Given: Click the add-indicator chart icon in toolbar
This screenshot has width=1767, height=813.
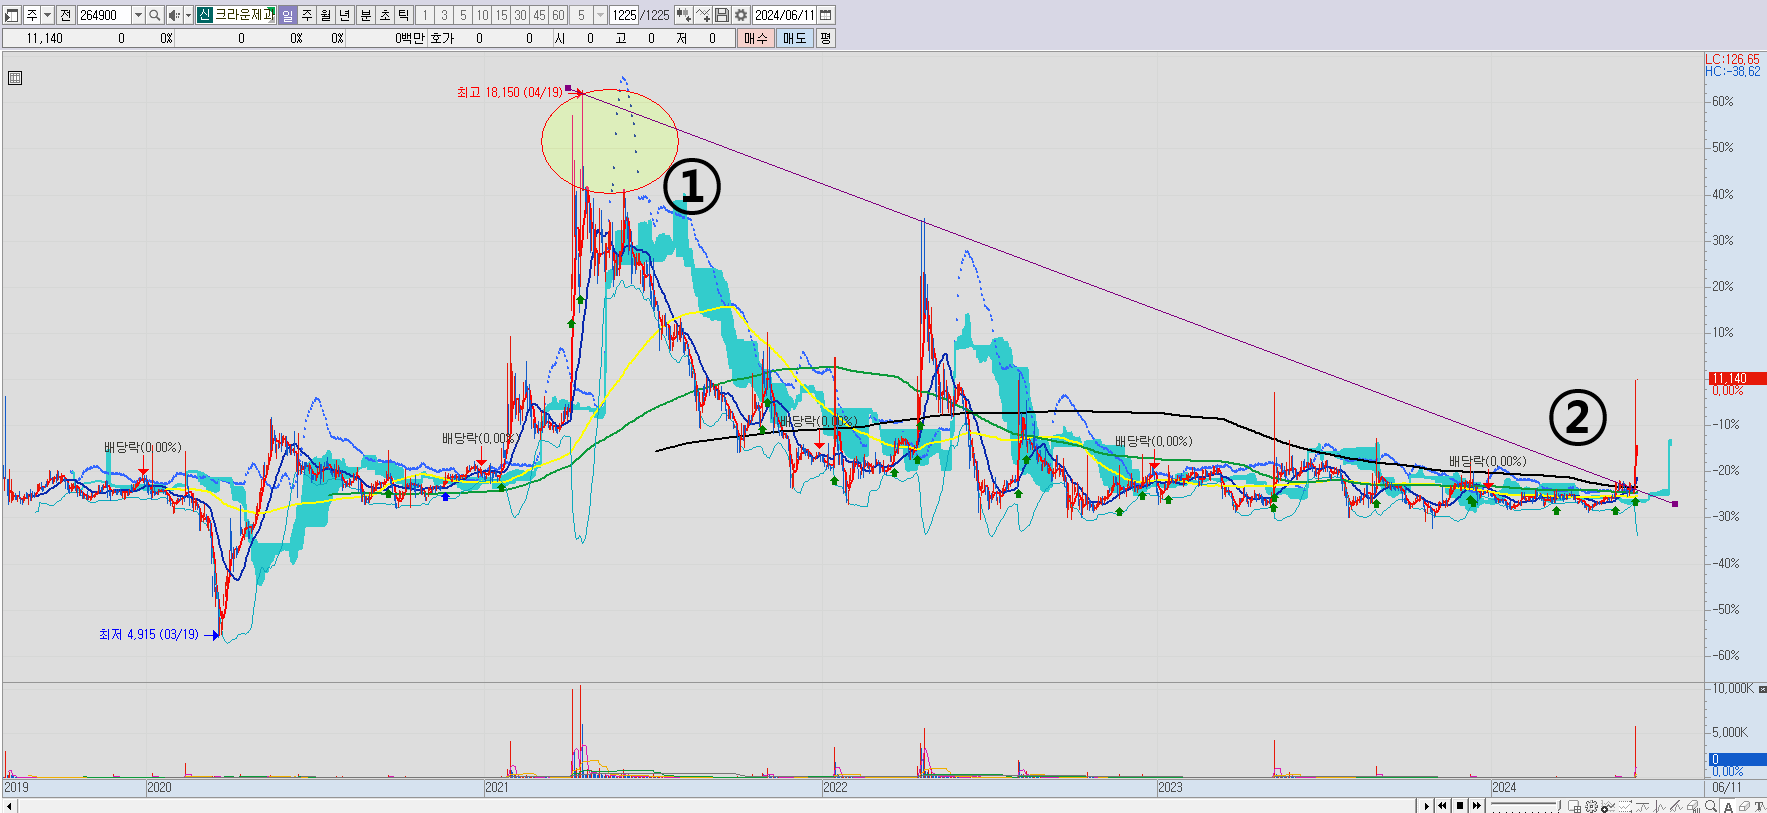Looking at the screenshot, I should coord(683,15).
